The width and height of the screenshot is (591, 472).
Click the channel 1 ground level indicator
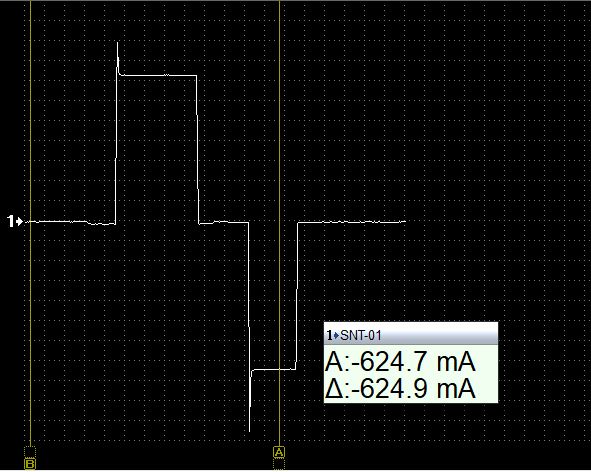point(15,221)
